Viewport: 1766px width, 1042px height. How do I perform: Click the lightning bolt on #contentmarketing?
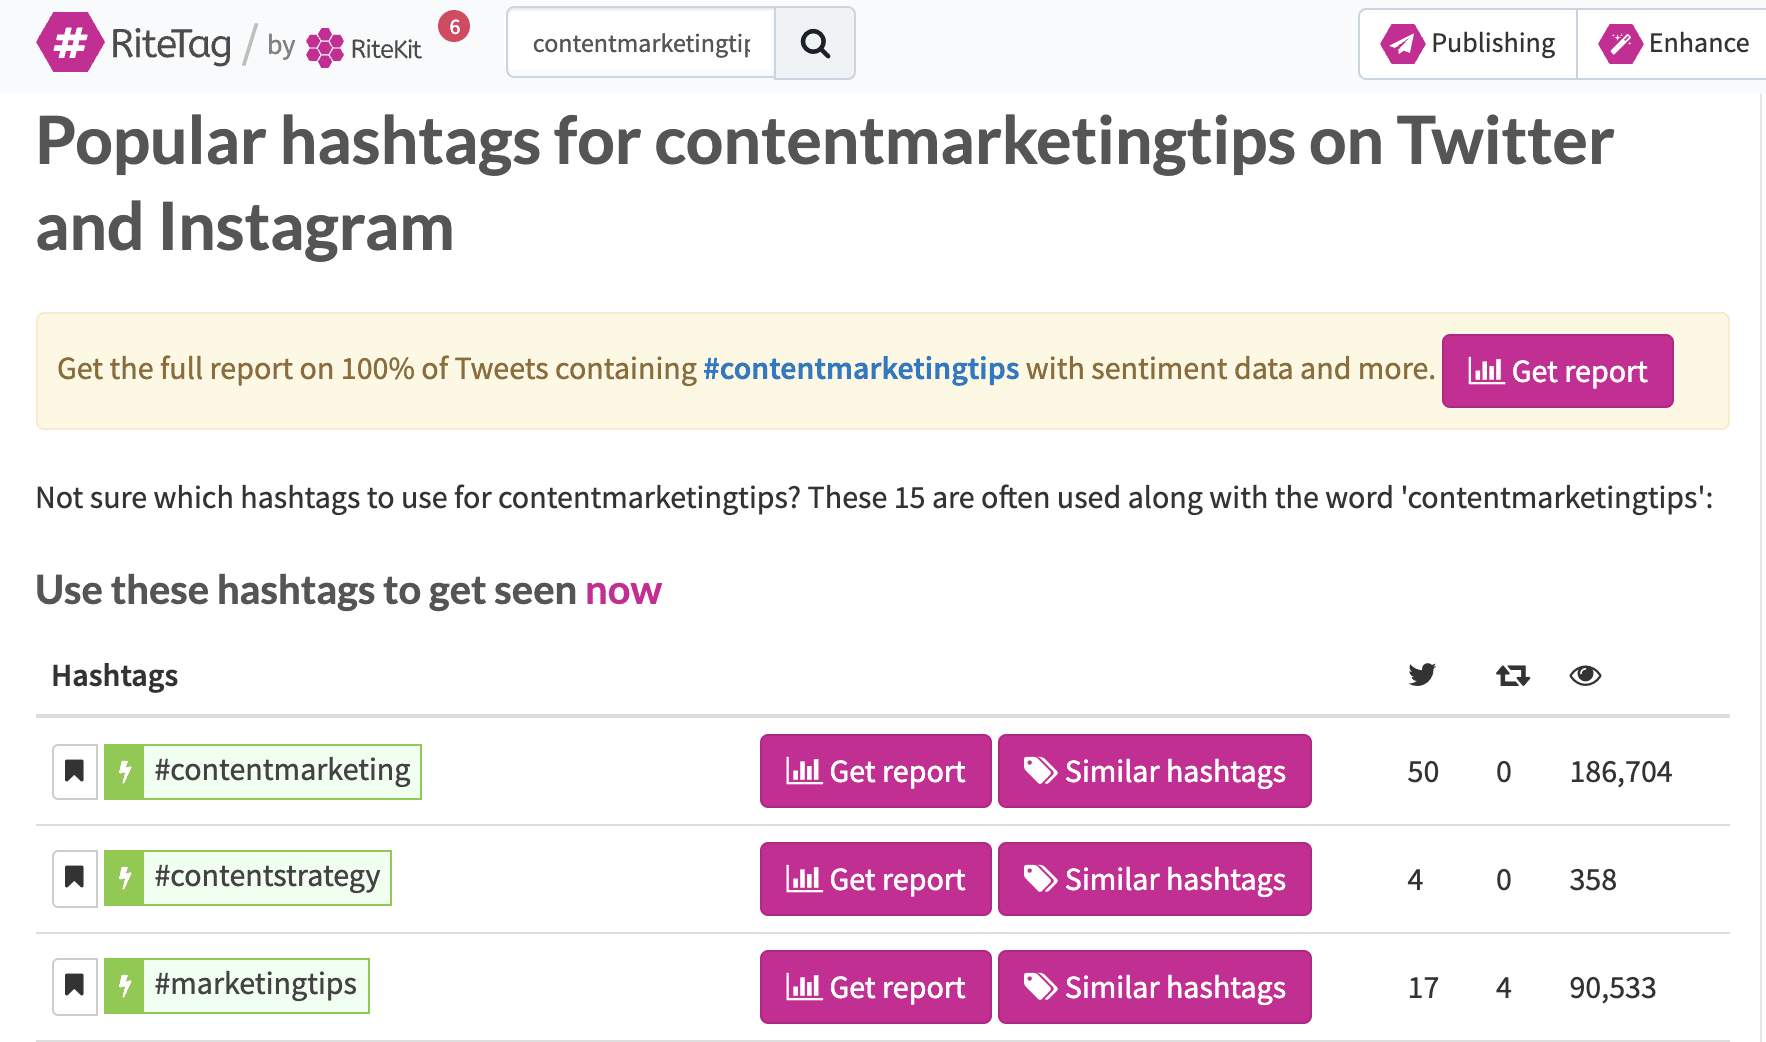point(124,771)
